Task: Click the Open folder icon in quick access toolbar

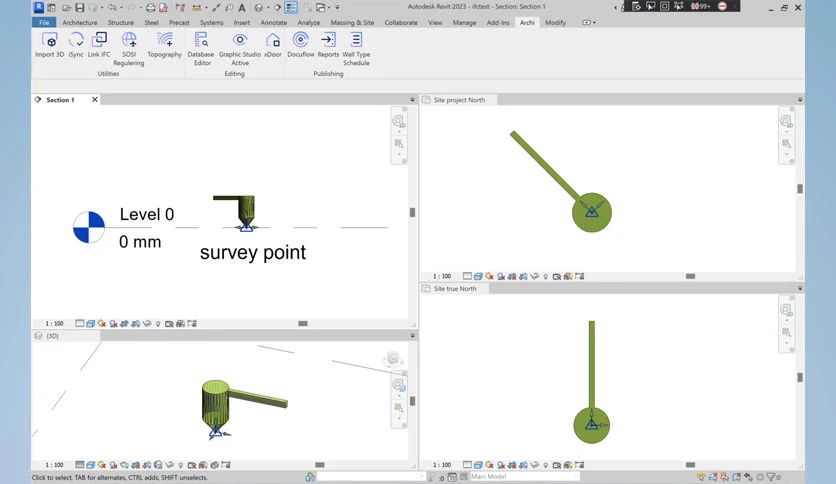Action: (66, 7)
